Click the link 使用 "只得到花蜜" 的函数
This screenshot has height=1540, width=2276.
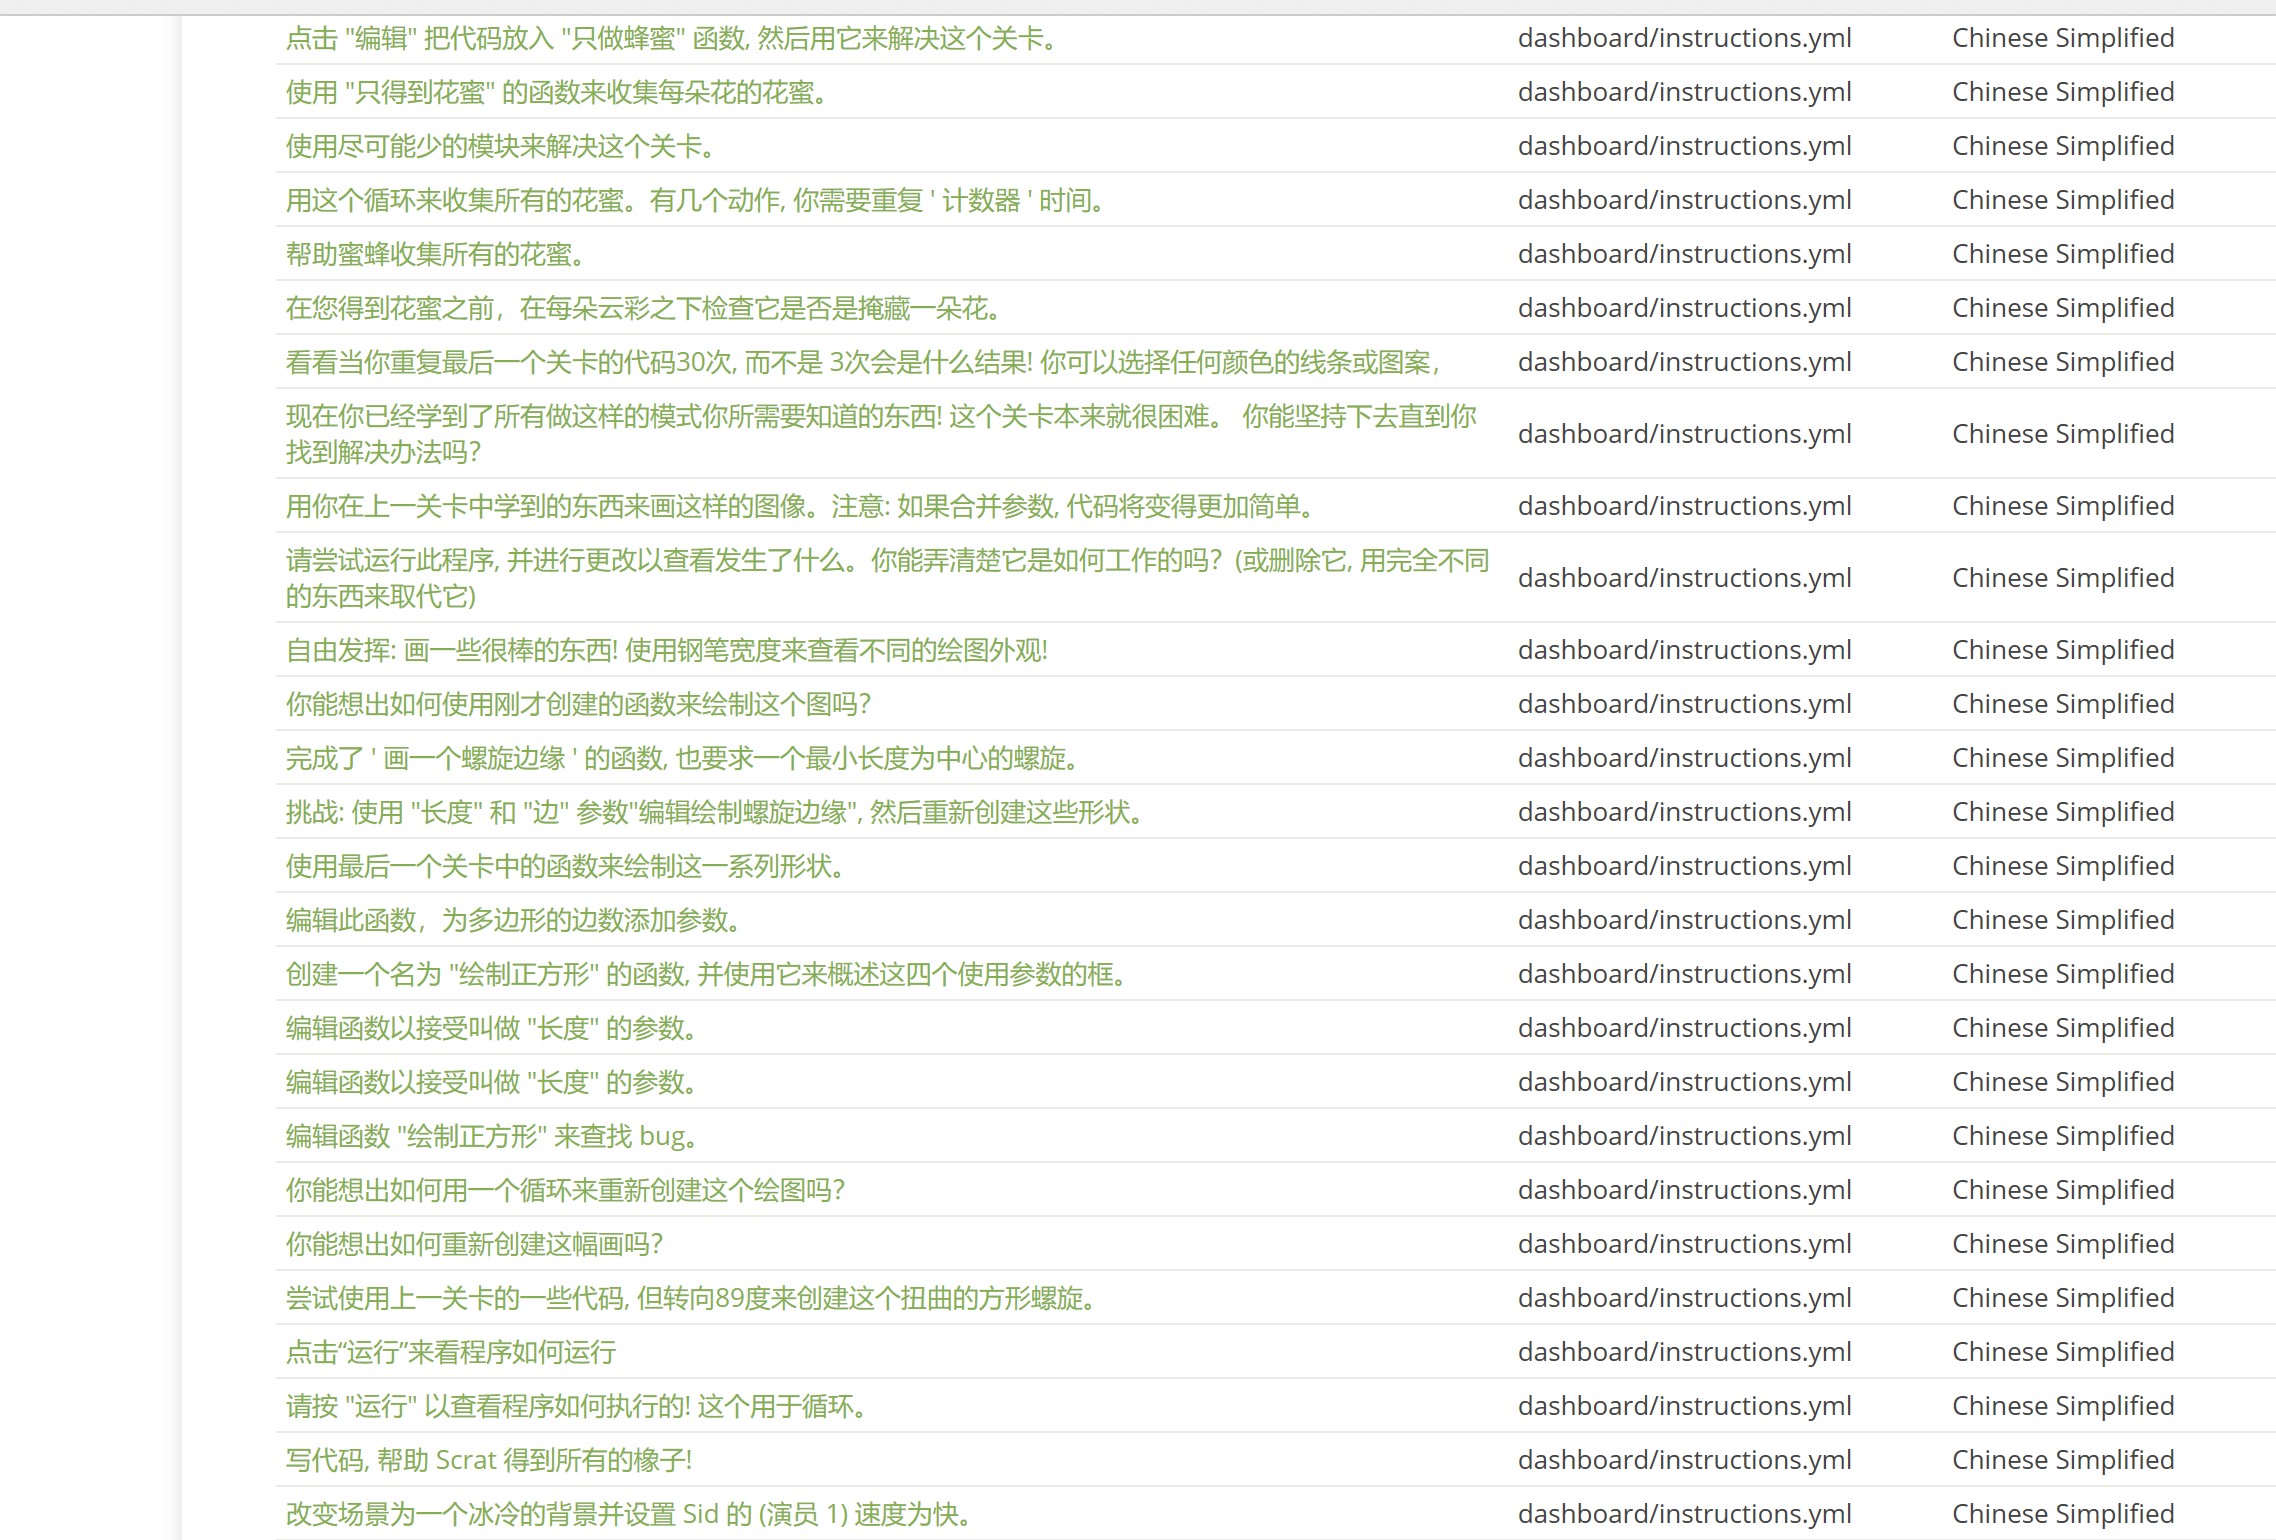pos(556,93)
